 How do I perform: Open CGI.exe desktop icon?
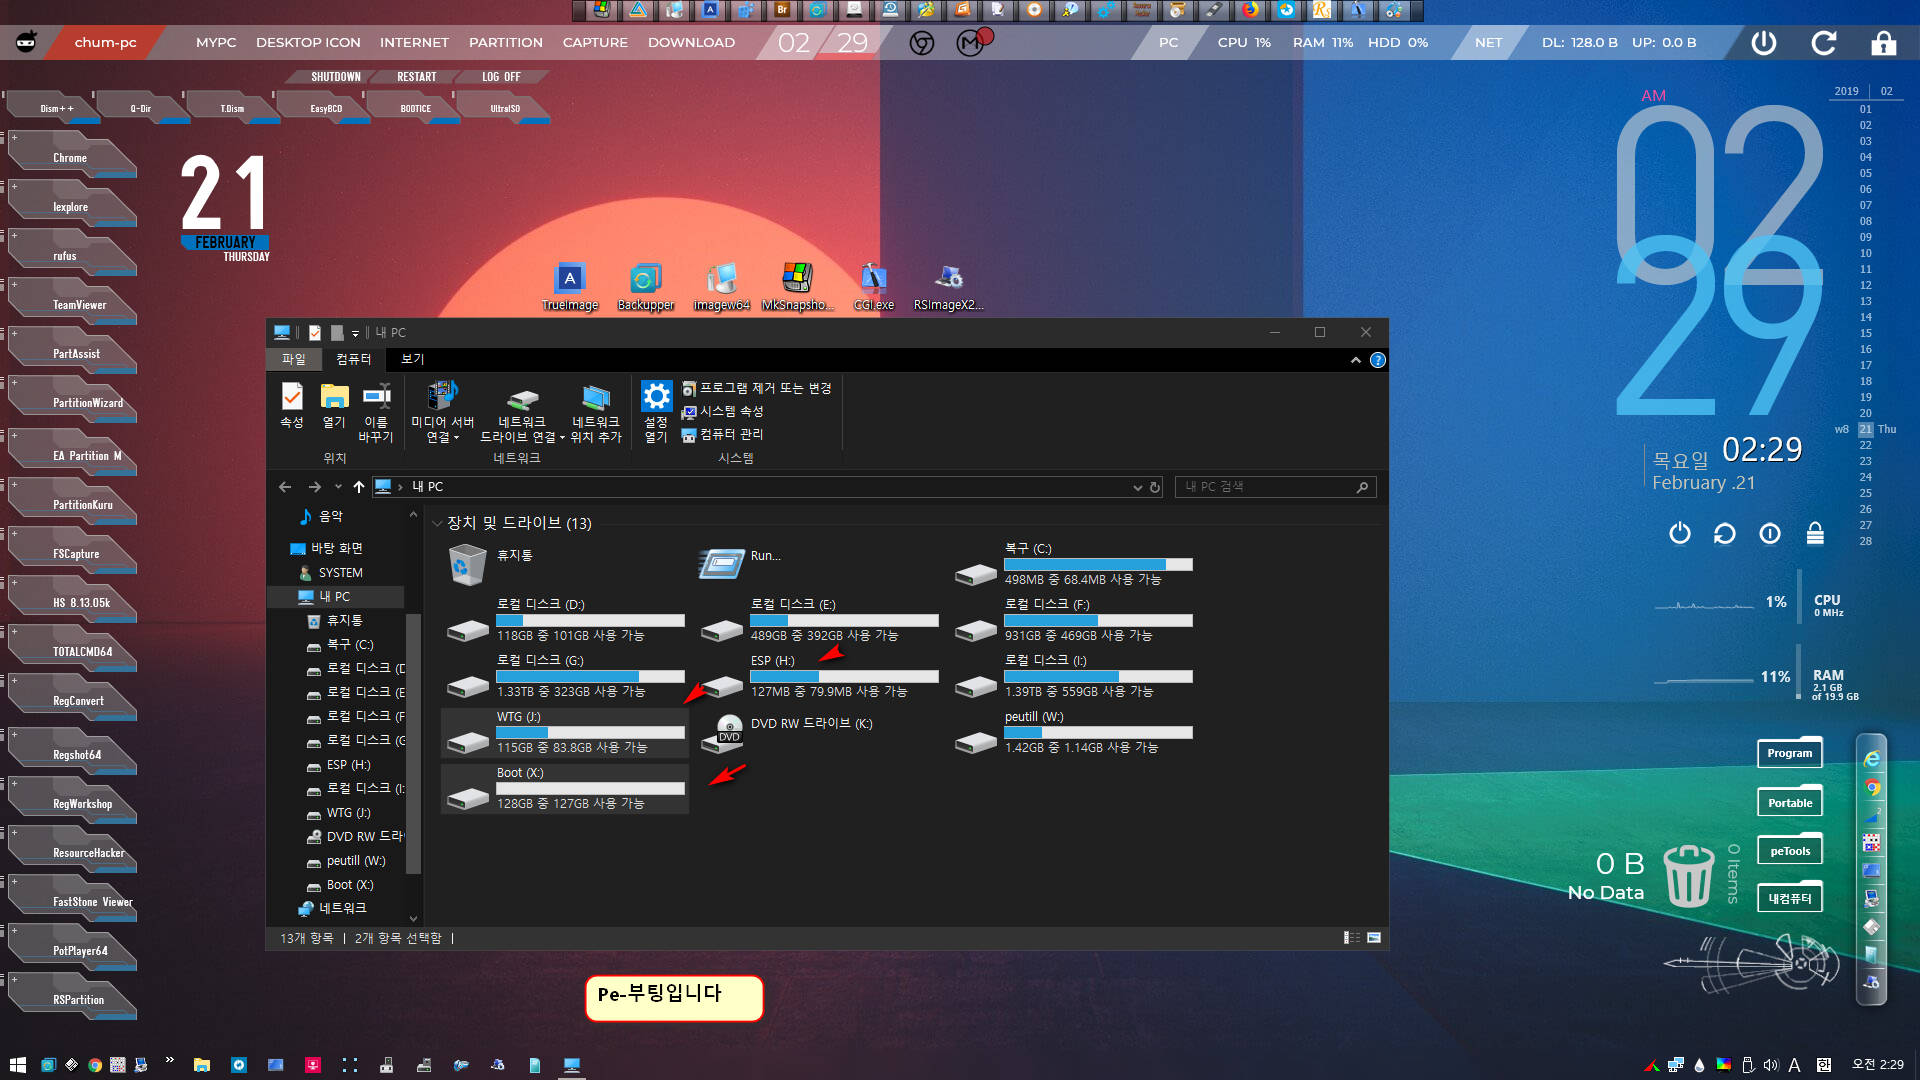tap(873, 287)
